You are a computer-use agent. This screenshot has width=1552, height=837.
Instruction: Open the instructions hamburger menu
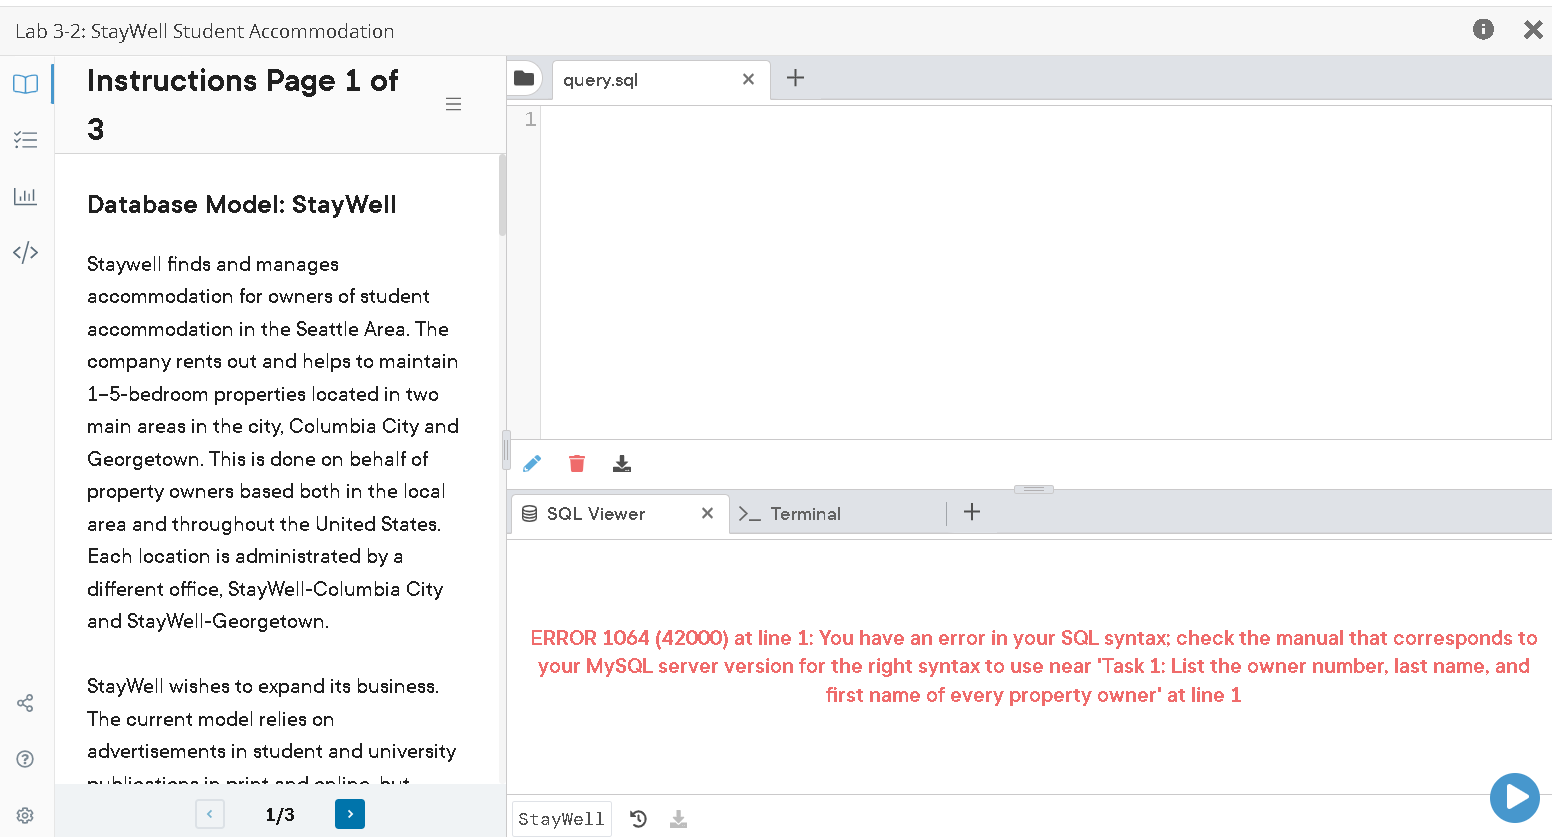pos(453,103)
